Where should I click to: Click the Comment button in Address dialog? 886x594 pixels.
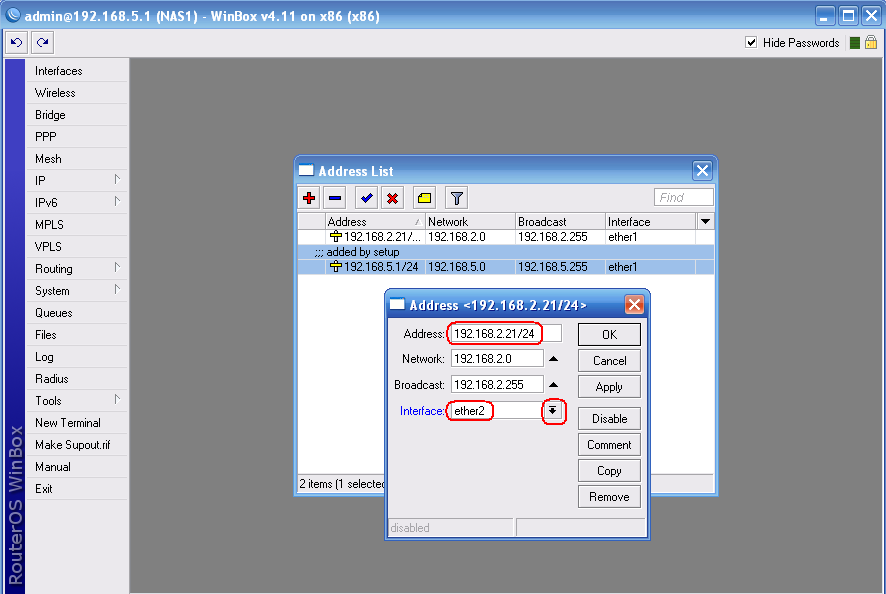coord(609,445)
